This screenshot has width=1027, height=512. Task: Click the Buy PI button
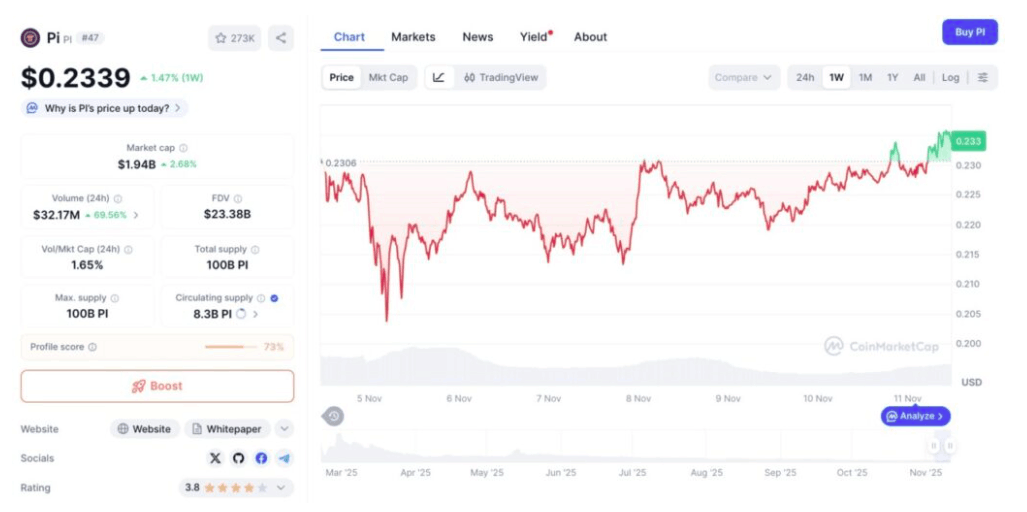[970, 32]
